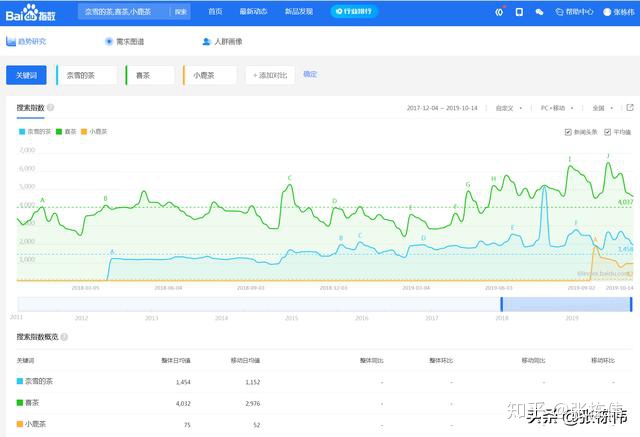Image resolution: width=640 pixels, height=437 pixels.
Task: Uncheck the 平均值 checkbox
Action: pos(608,131)
